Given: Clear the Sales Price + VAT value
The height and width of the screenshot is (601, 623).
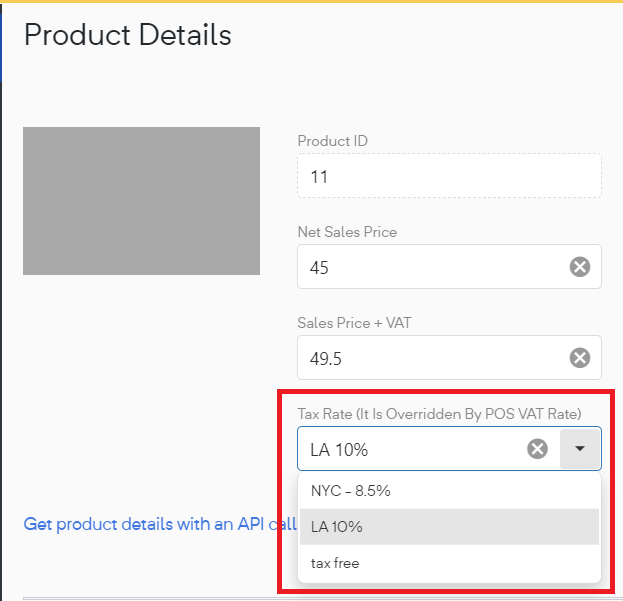Looking at the screenshot, I should (x=580, y=358).
